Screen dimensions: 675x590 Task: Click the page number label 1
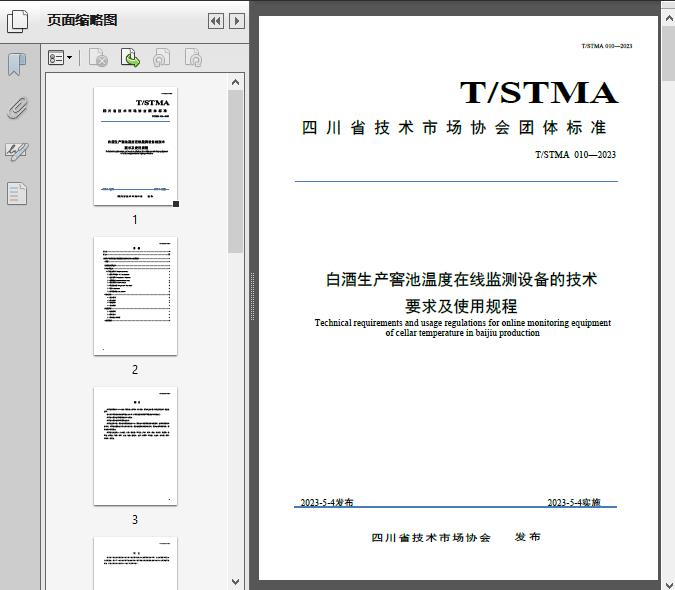pos(135,220)
